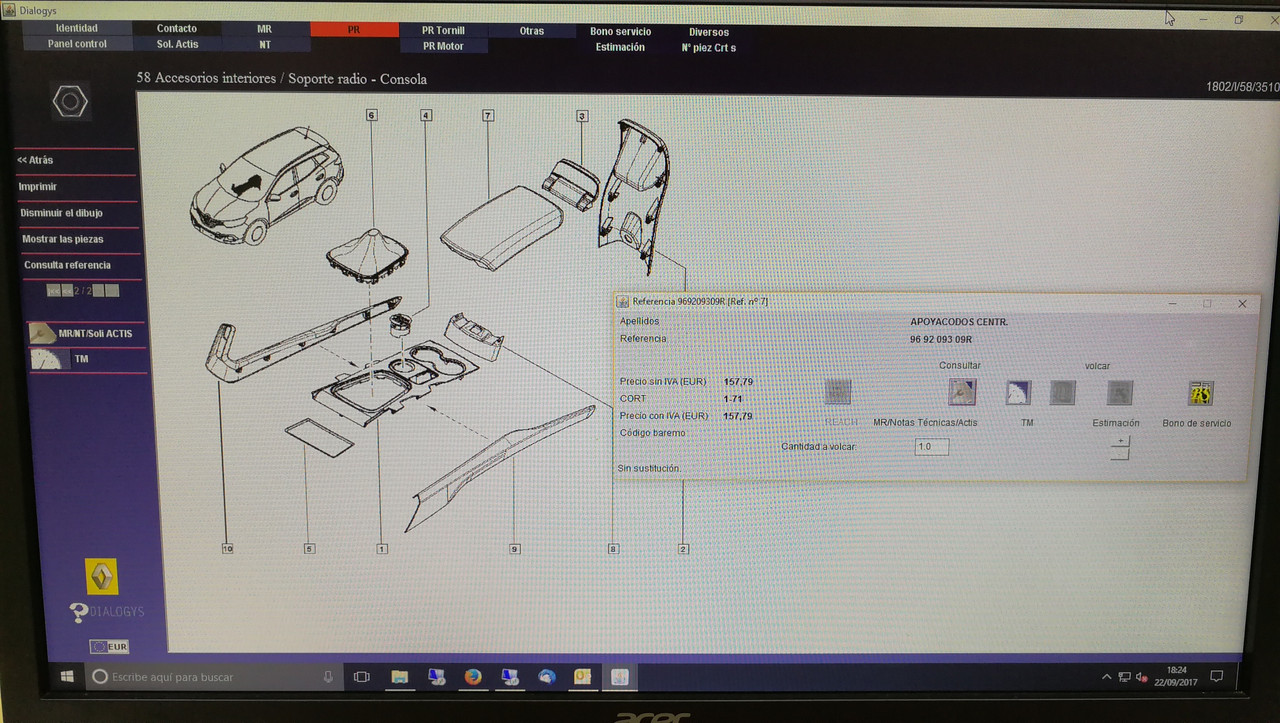This screenshot has height=723, width=1280.
Task: Click part number 10 label on diagram
Action: pyautogui.click(x=227, y=548)
